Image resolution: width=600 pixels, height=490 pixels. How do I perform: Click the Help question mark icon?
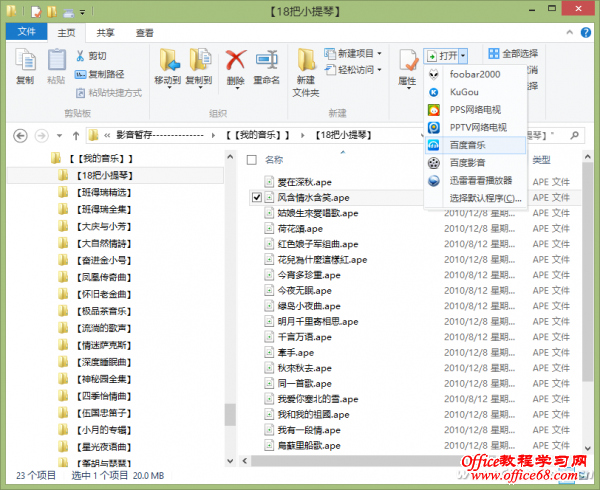click(x=585, y=33)
